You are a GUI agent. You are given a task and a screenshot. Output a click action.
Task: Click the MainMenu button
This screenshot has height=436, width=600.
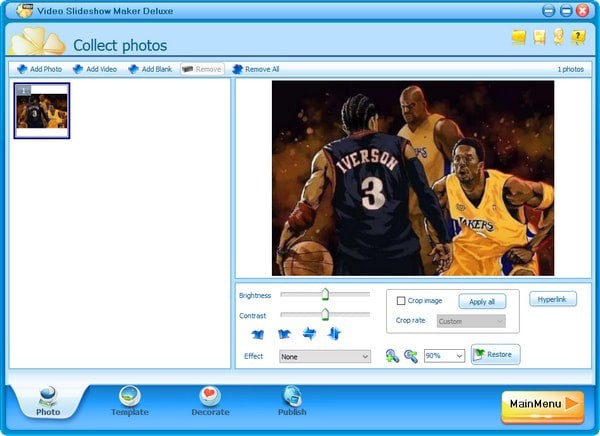[x=543, y=406]
